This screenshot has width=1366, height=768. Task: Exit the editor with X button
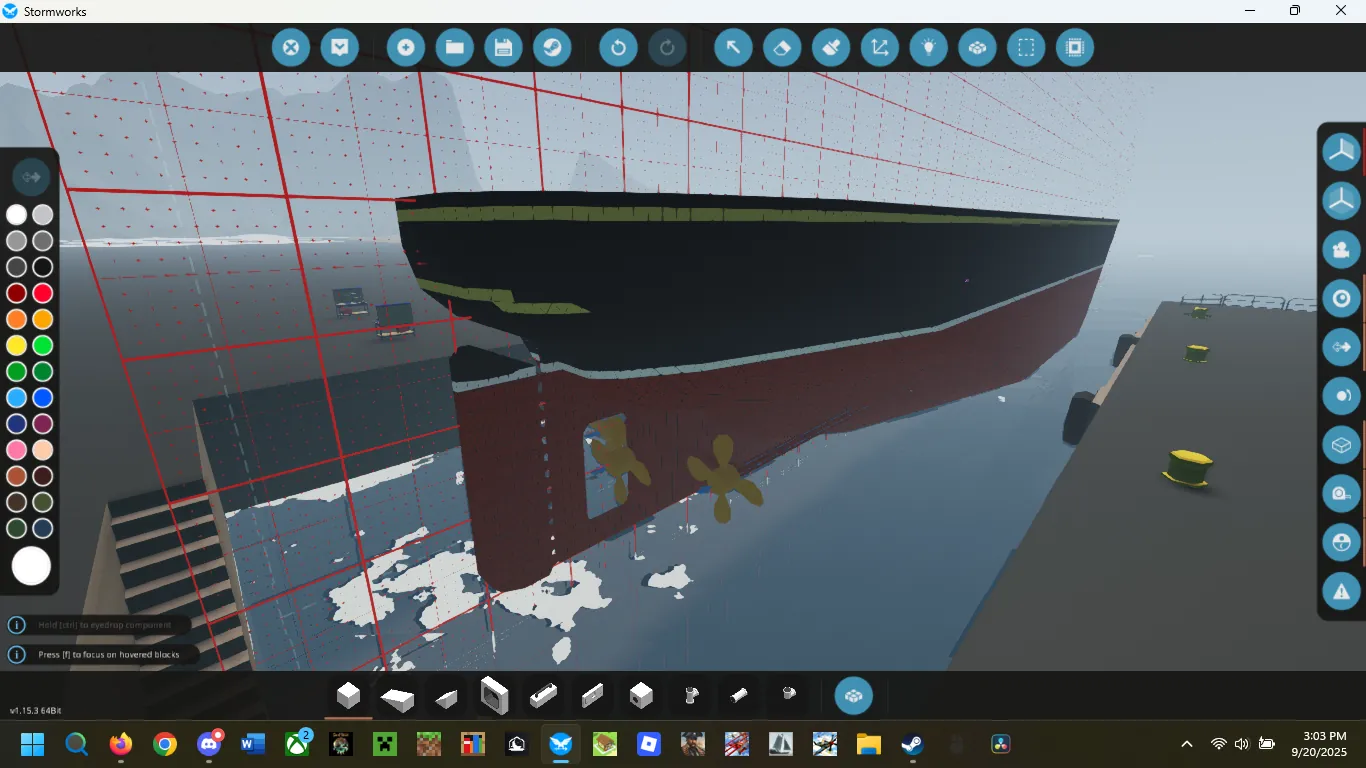pos(291,47)
